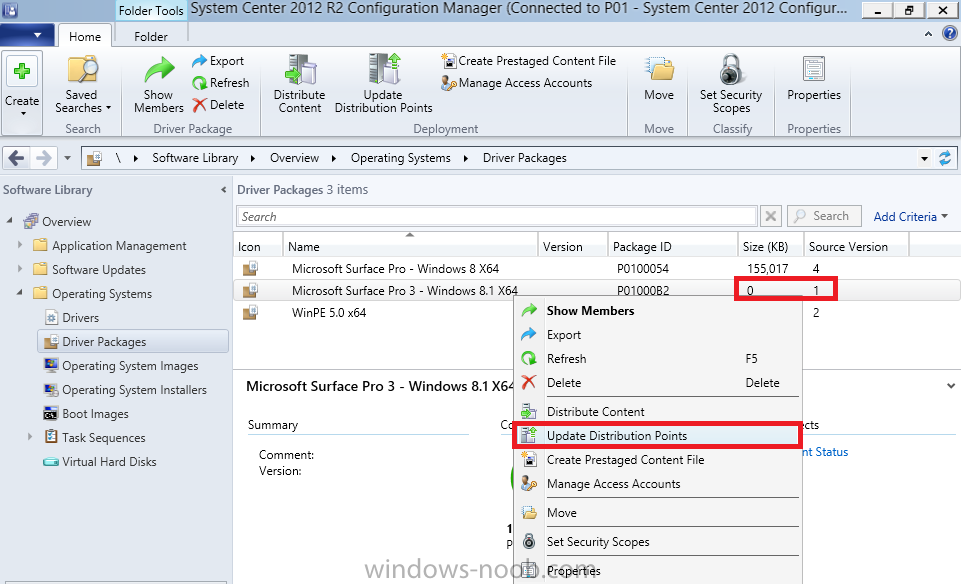Select Operating System Images node

[121, 366]
